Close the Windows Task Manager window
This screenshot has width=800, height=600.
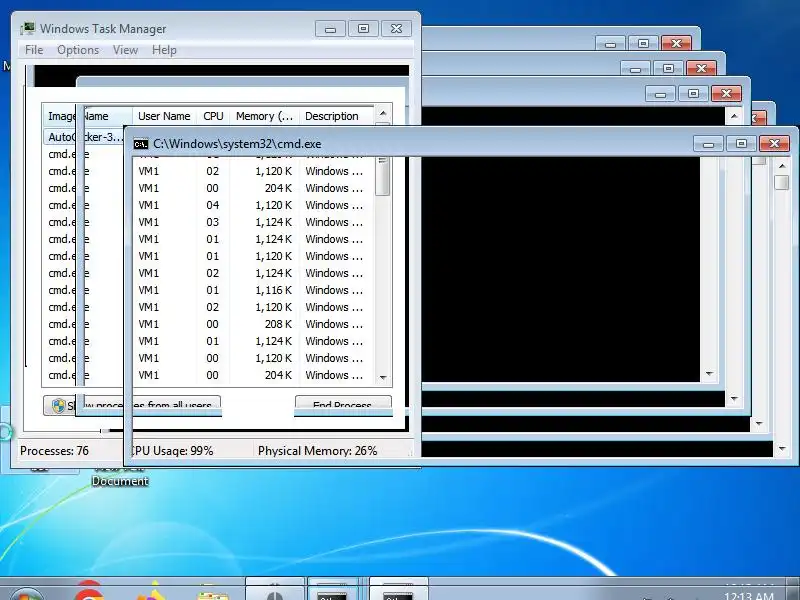[x=396, y=29]
